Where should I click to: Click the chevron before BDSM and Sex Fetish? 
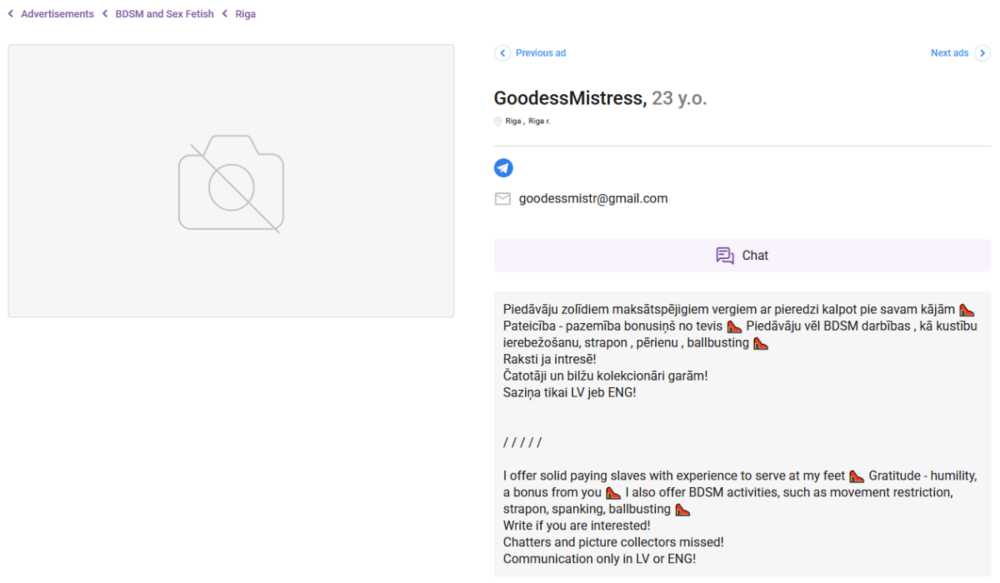pyautogui.click(x=105, y=13)
